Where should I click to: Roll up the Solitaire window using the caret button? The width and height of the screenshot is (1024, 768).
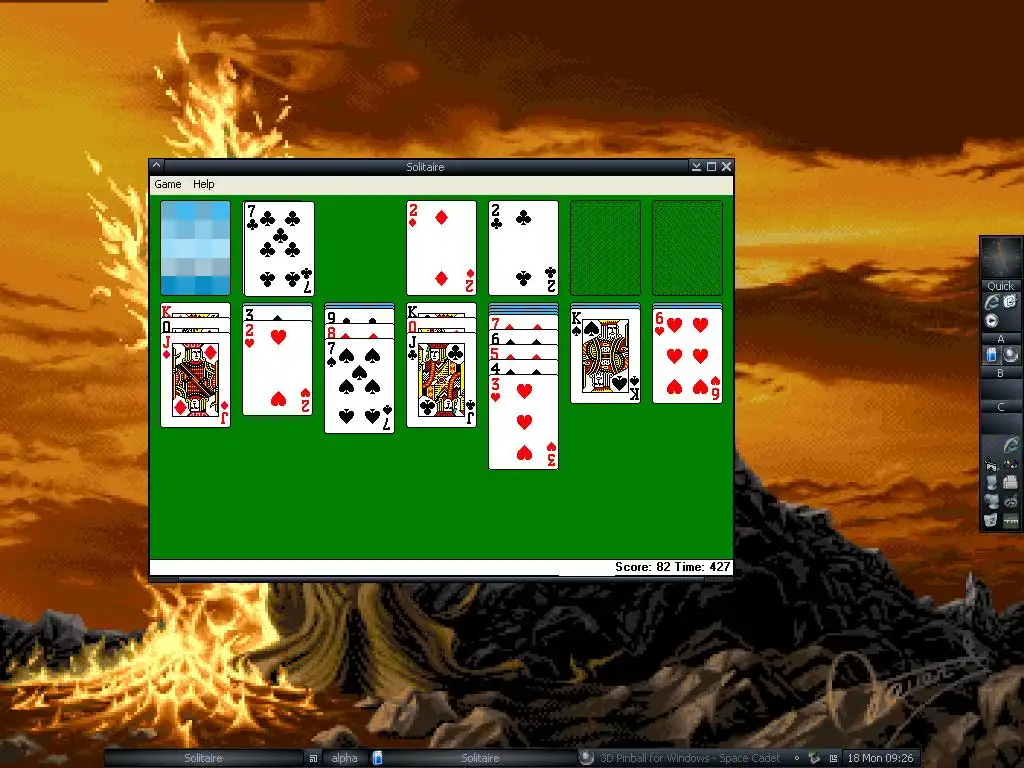tap(157, 166)
